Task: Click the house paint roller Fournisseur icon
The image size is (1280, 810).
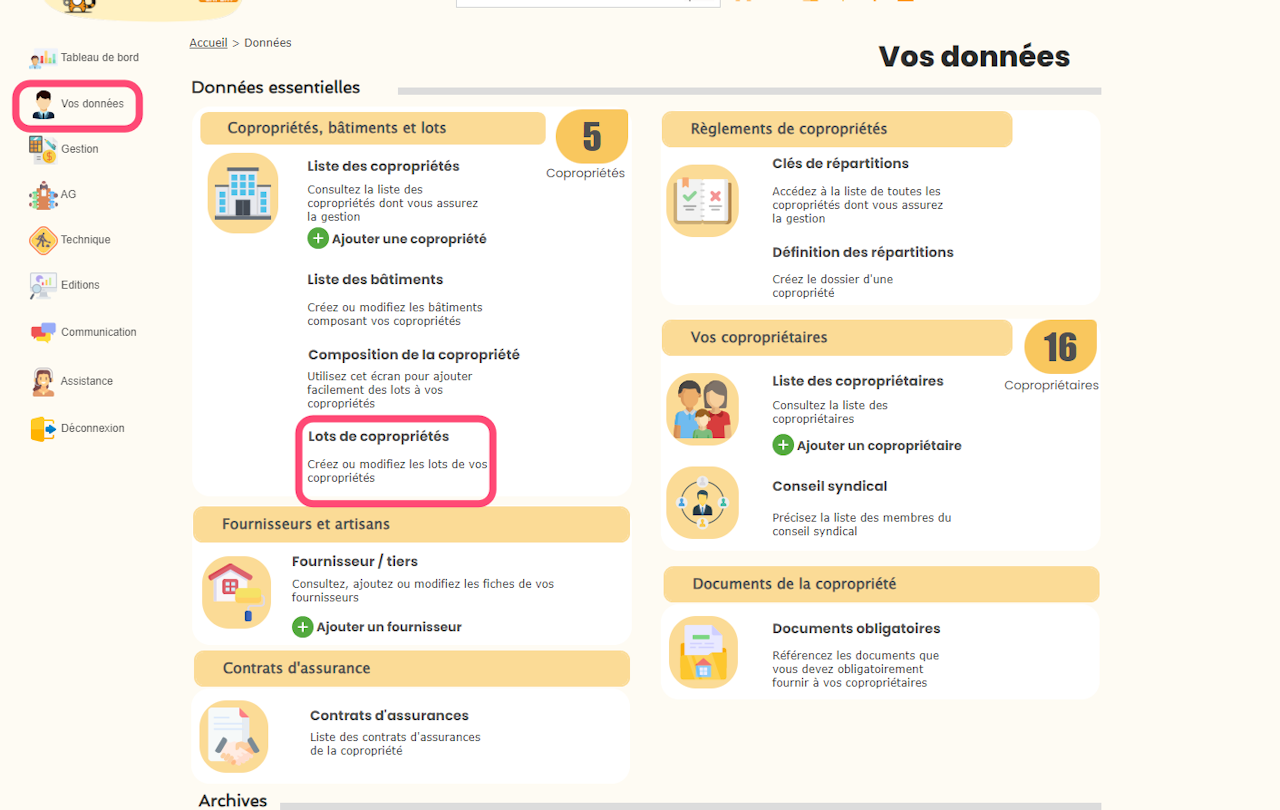Action: [x=237, y=592]
